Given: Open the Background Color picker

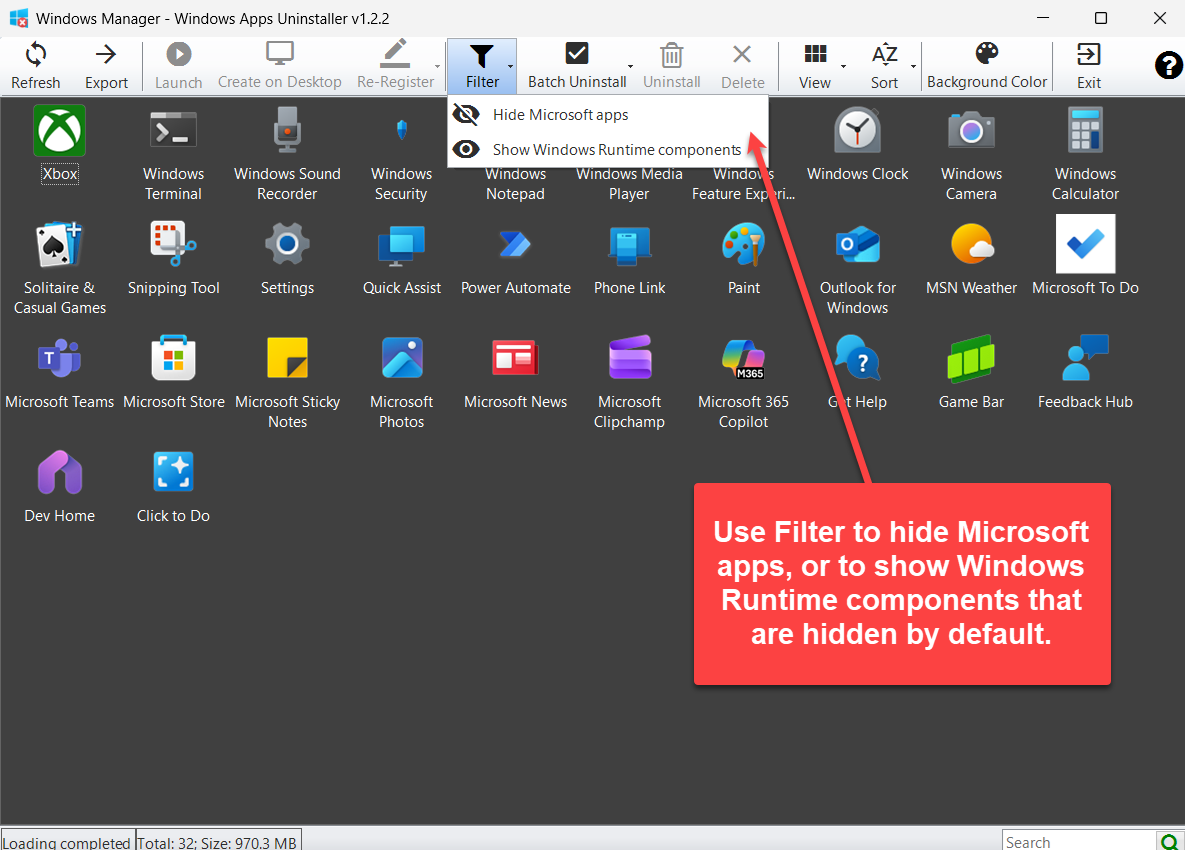Looking at the screenshot, I should tap(987, 66).
